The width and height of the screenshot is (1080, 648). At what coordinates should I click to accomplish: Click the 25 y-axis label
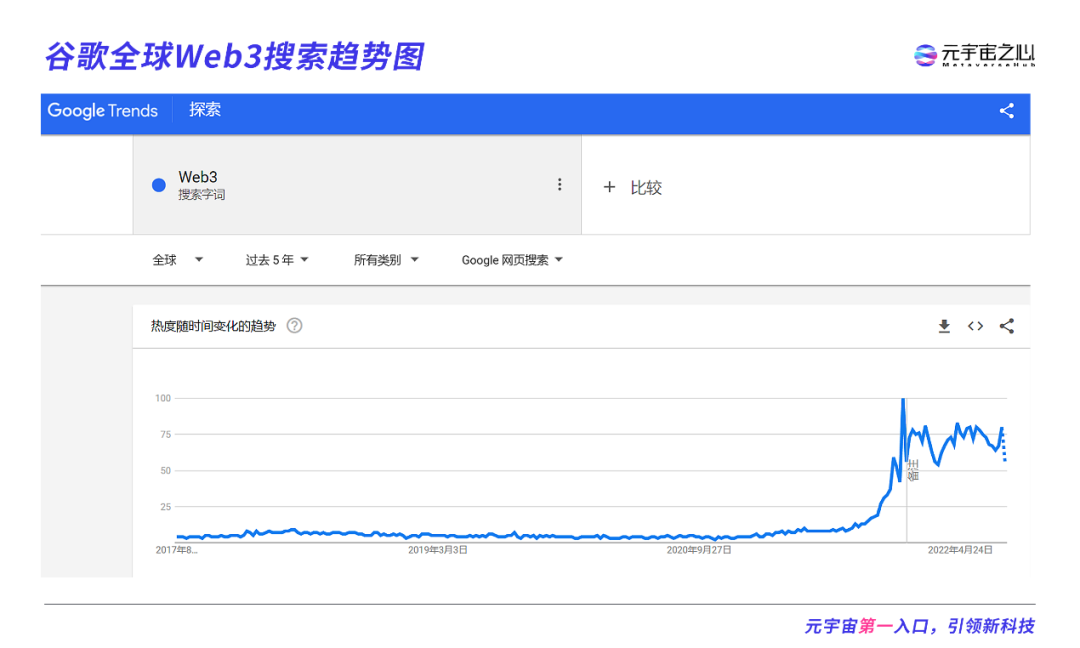[x=165, y=506]
